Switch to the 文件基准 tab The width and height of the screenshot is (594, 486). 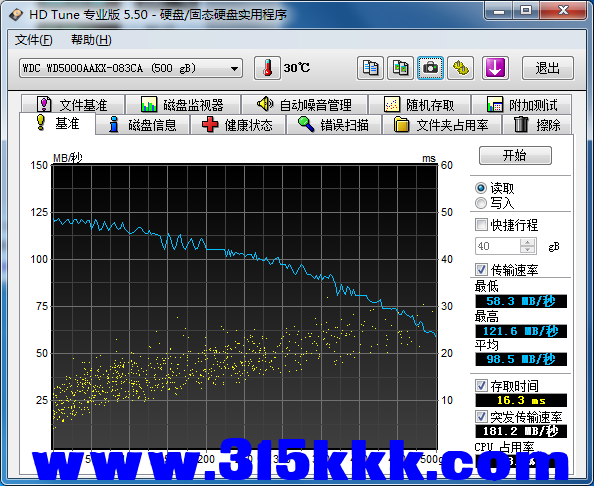click(73, 105)
